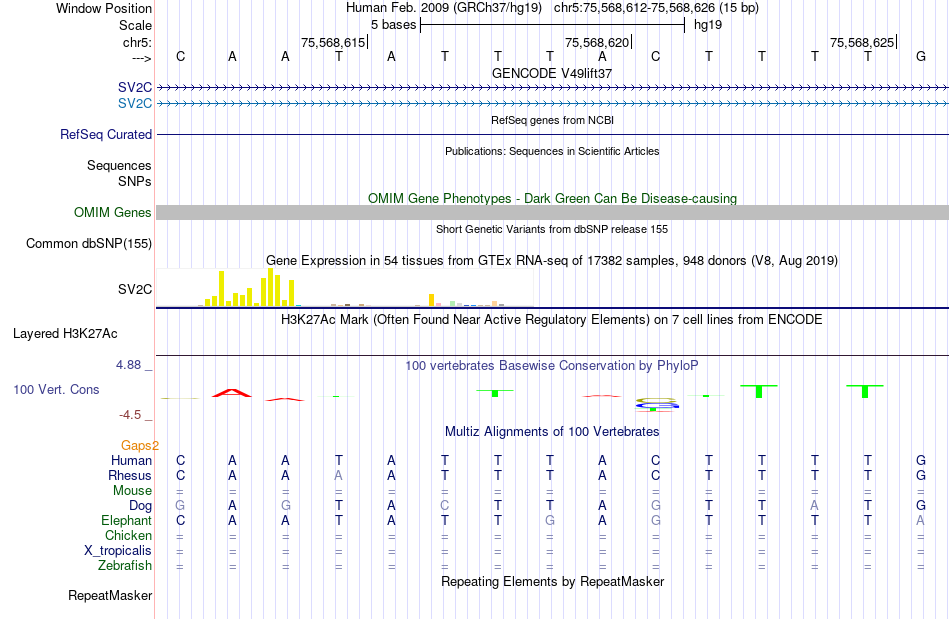The width and height of the screenshot is (950, 619).
Task: Click the -4.5 PhyloP lower axis value
Action: tap(130, 415)
